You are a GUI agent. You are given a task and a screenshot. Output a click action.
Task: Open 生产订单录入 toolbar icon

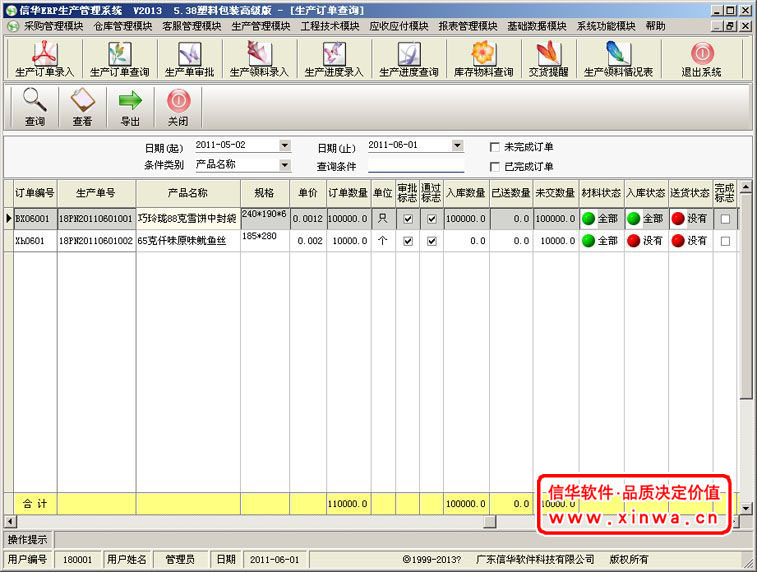44,59
